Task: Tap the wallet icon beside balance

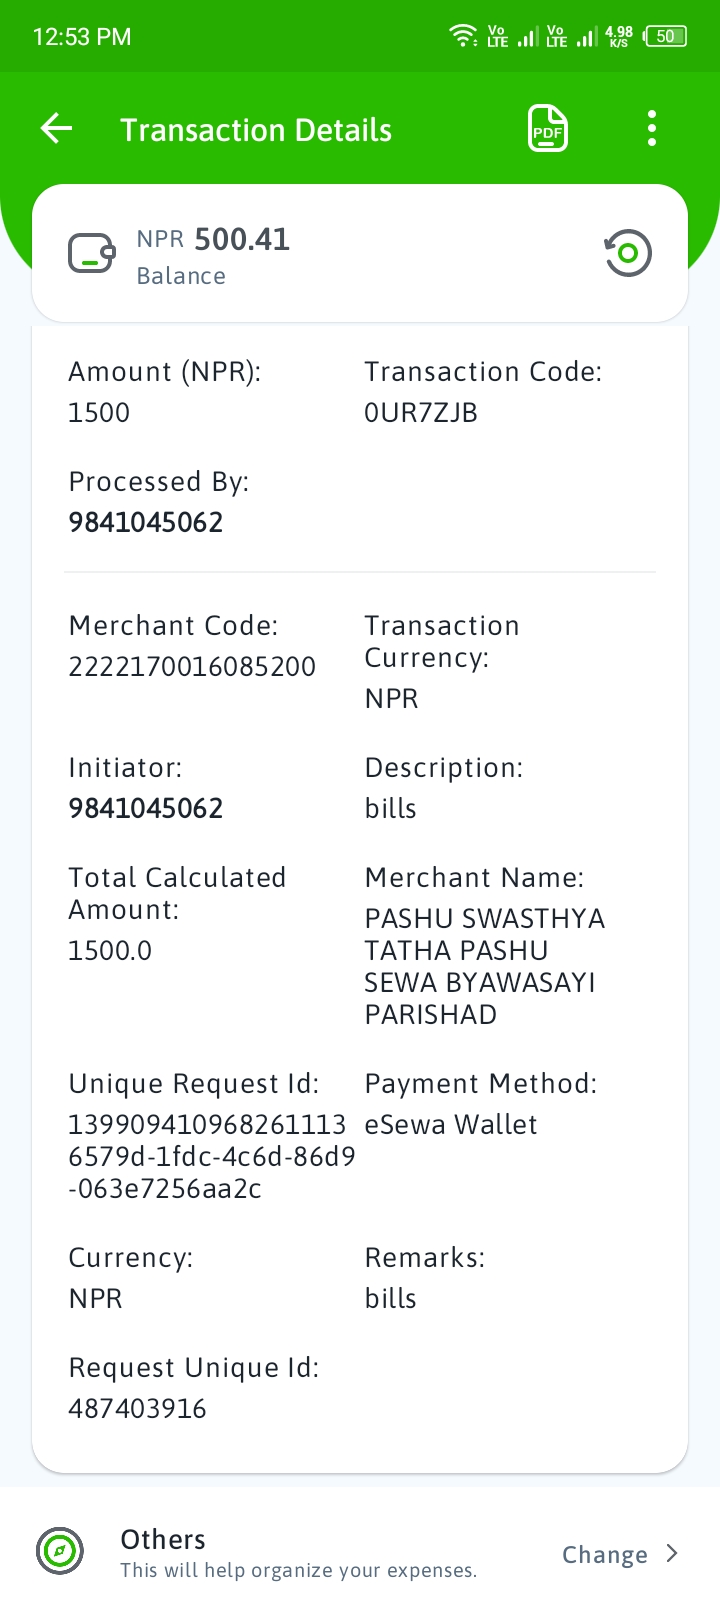Action: 91,253
